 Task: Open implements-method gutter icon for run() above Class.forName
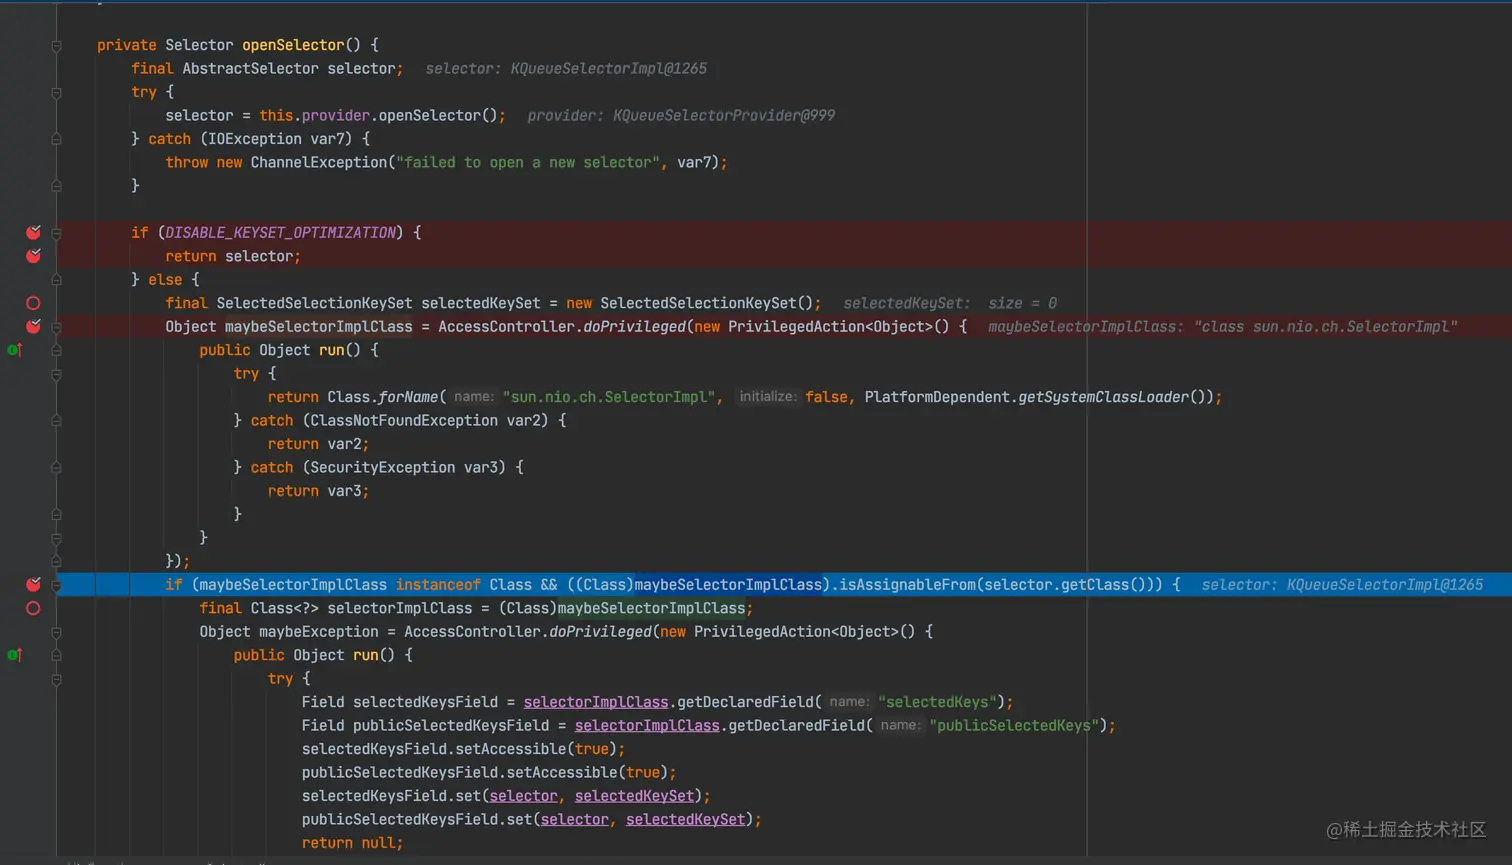14,350
